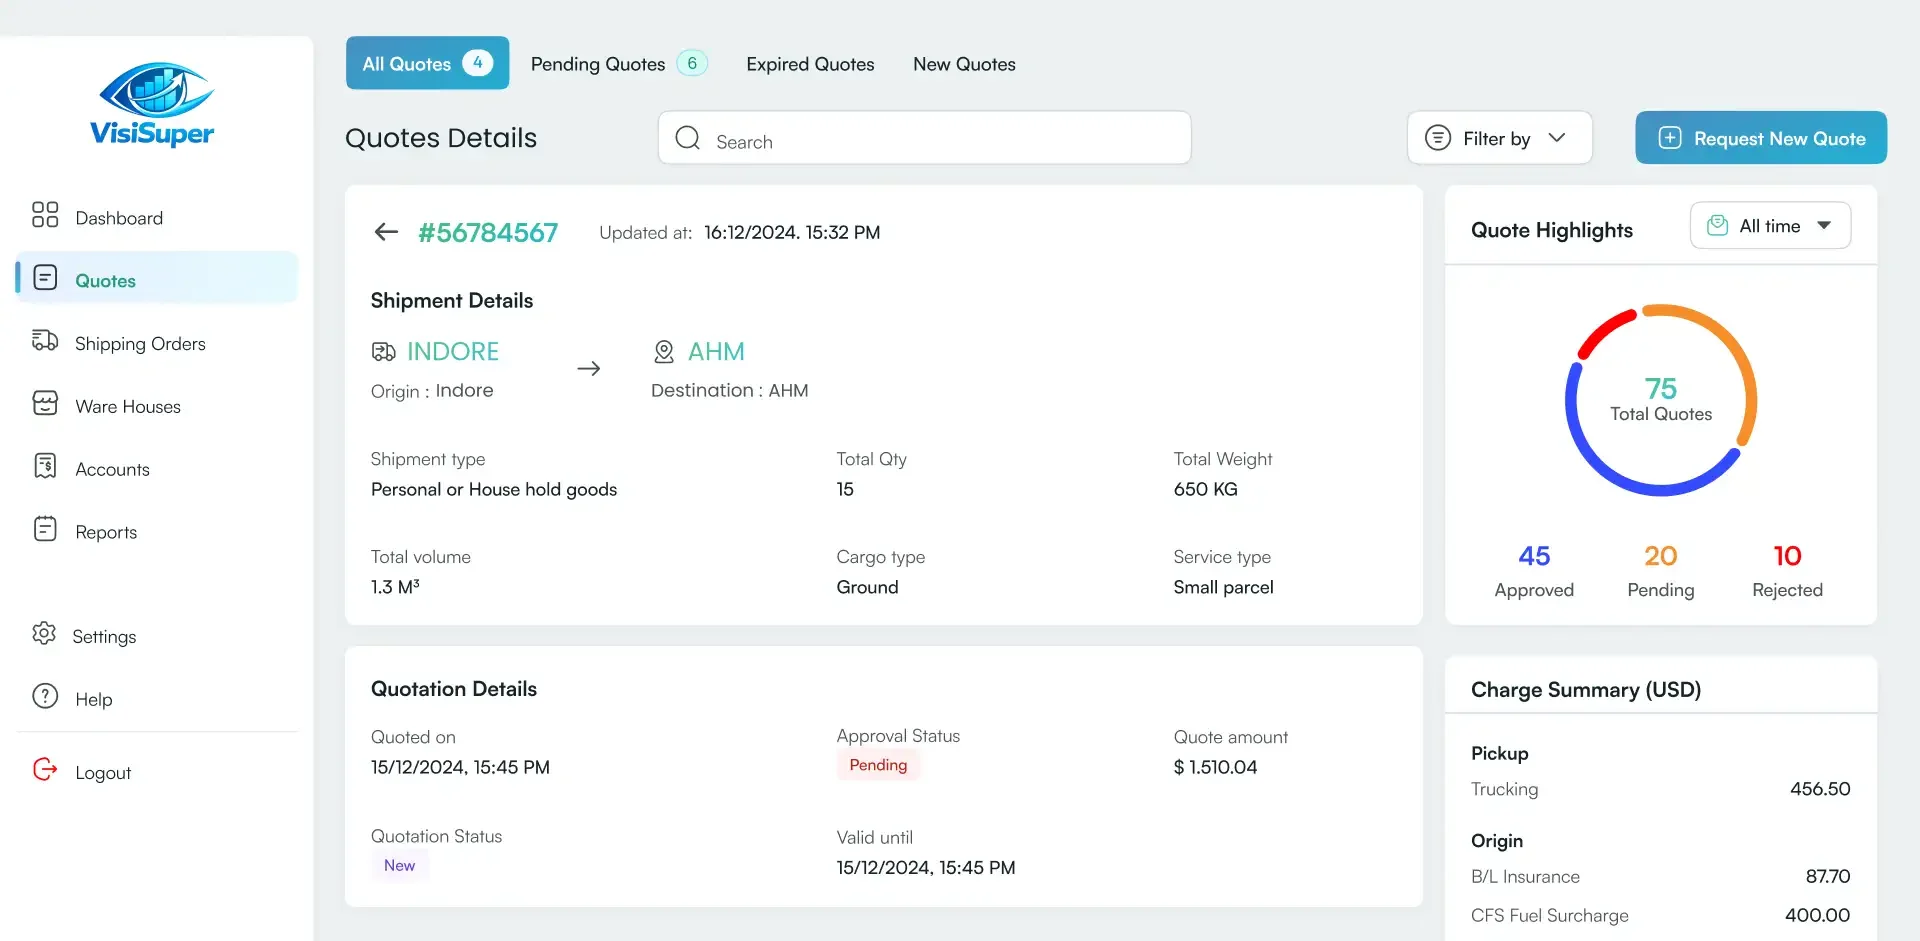Click the 45 Approved count
The image size is (1920, 941).
[x=1534, y=556]
